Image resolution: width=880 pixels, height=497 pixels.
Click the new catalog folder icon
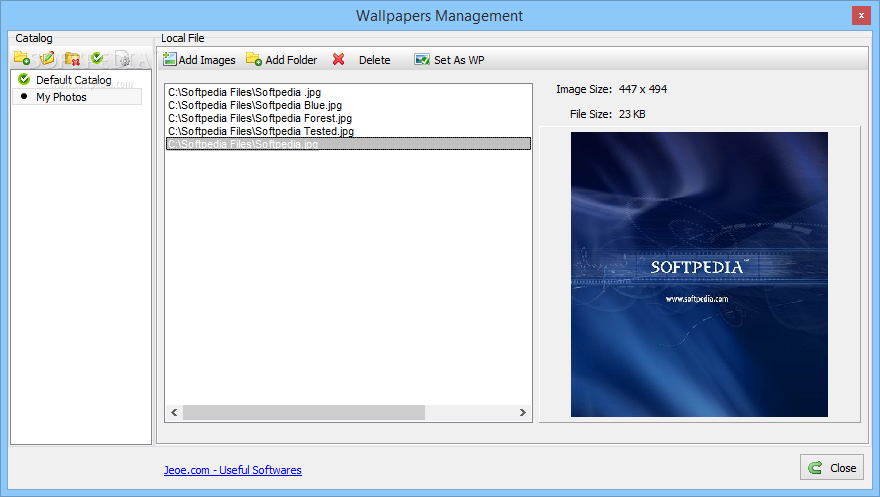tap(22, 58)
